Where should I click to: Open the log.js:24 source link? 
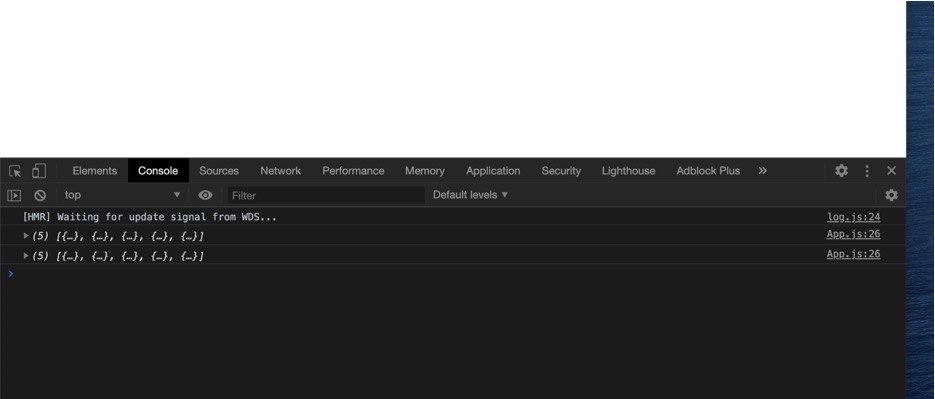pos(853,217)
